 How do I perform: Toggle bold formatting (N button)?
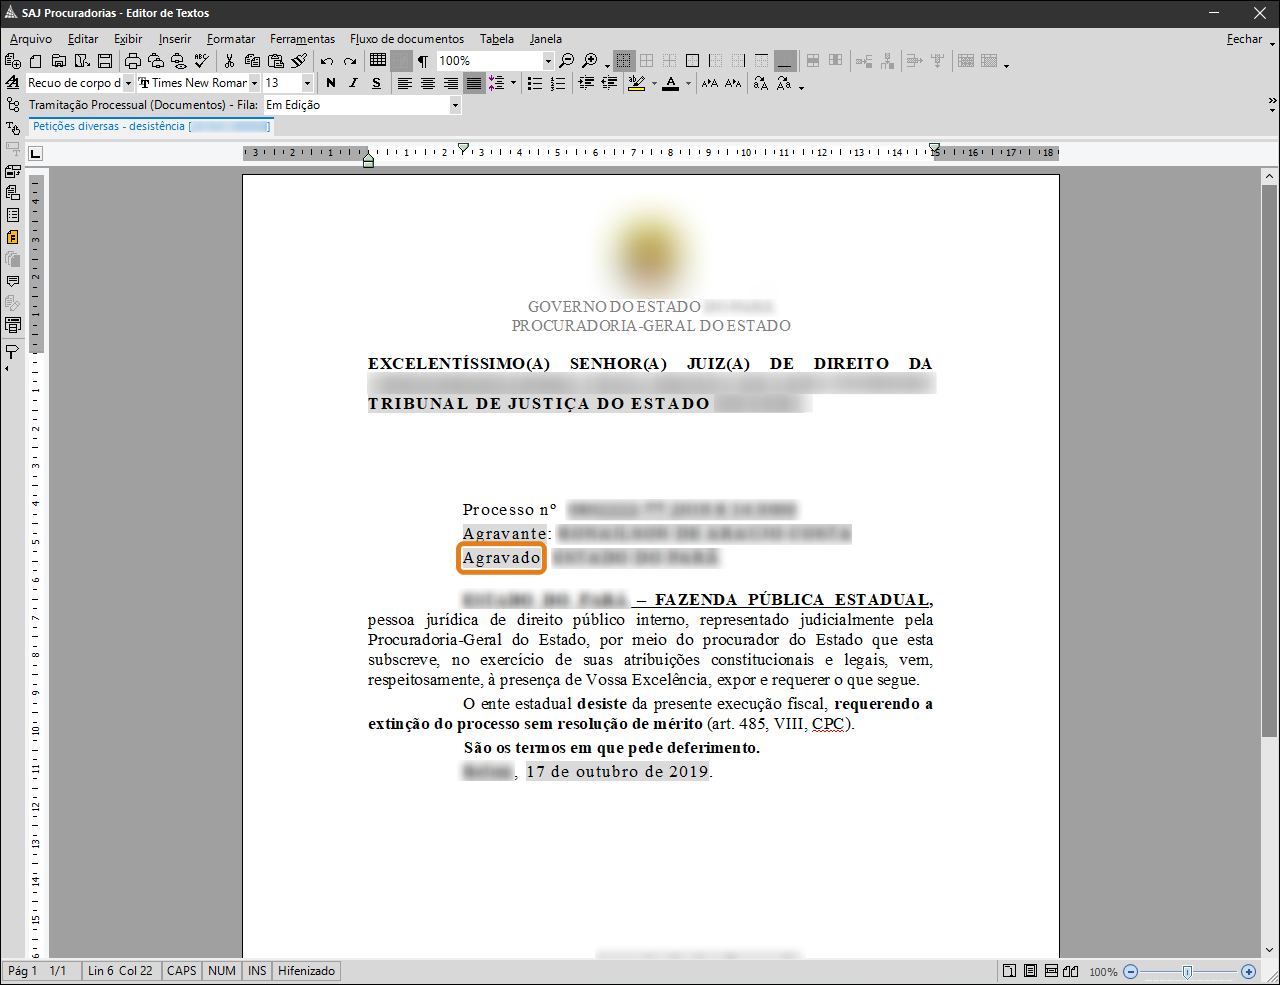coord(331,83)
